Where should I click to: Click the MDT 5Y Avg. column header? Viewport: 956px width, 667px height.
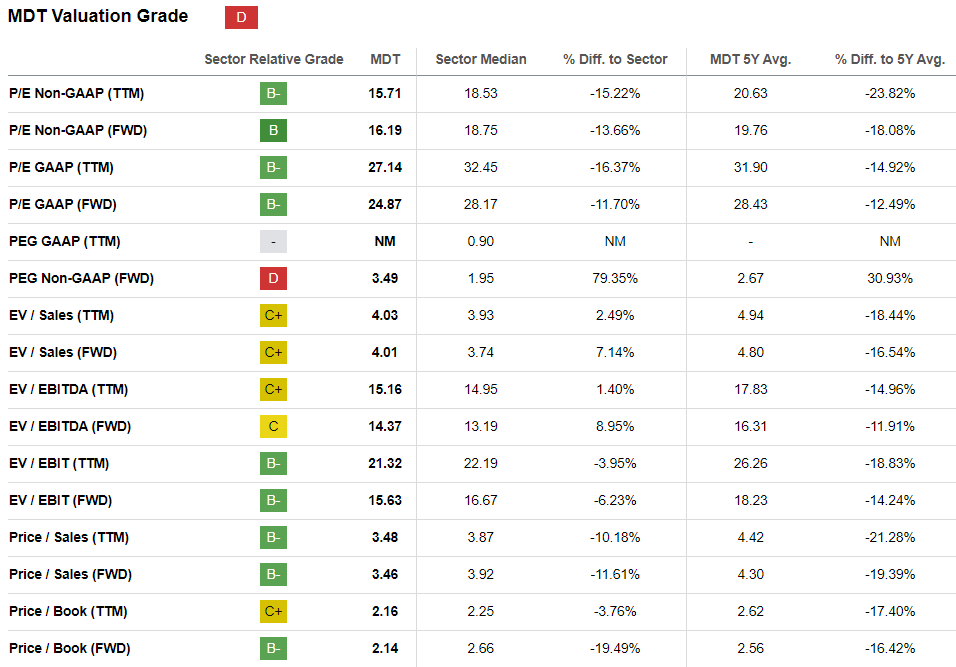(750, 59)
